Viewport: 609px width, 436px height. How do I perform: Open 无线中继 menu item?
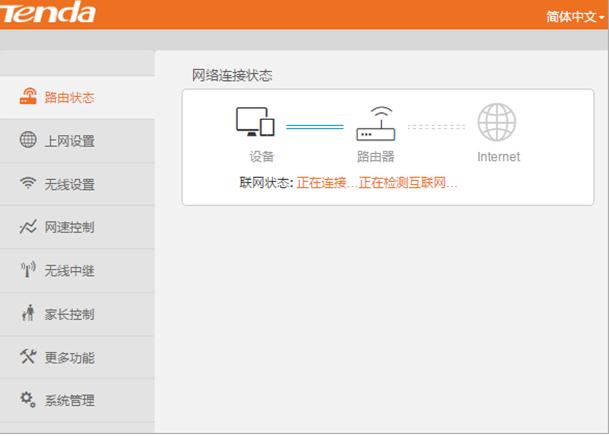[77, 271]
